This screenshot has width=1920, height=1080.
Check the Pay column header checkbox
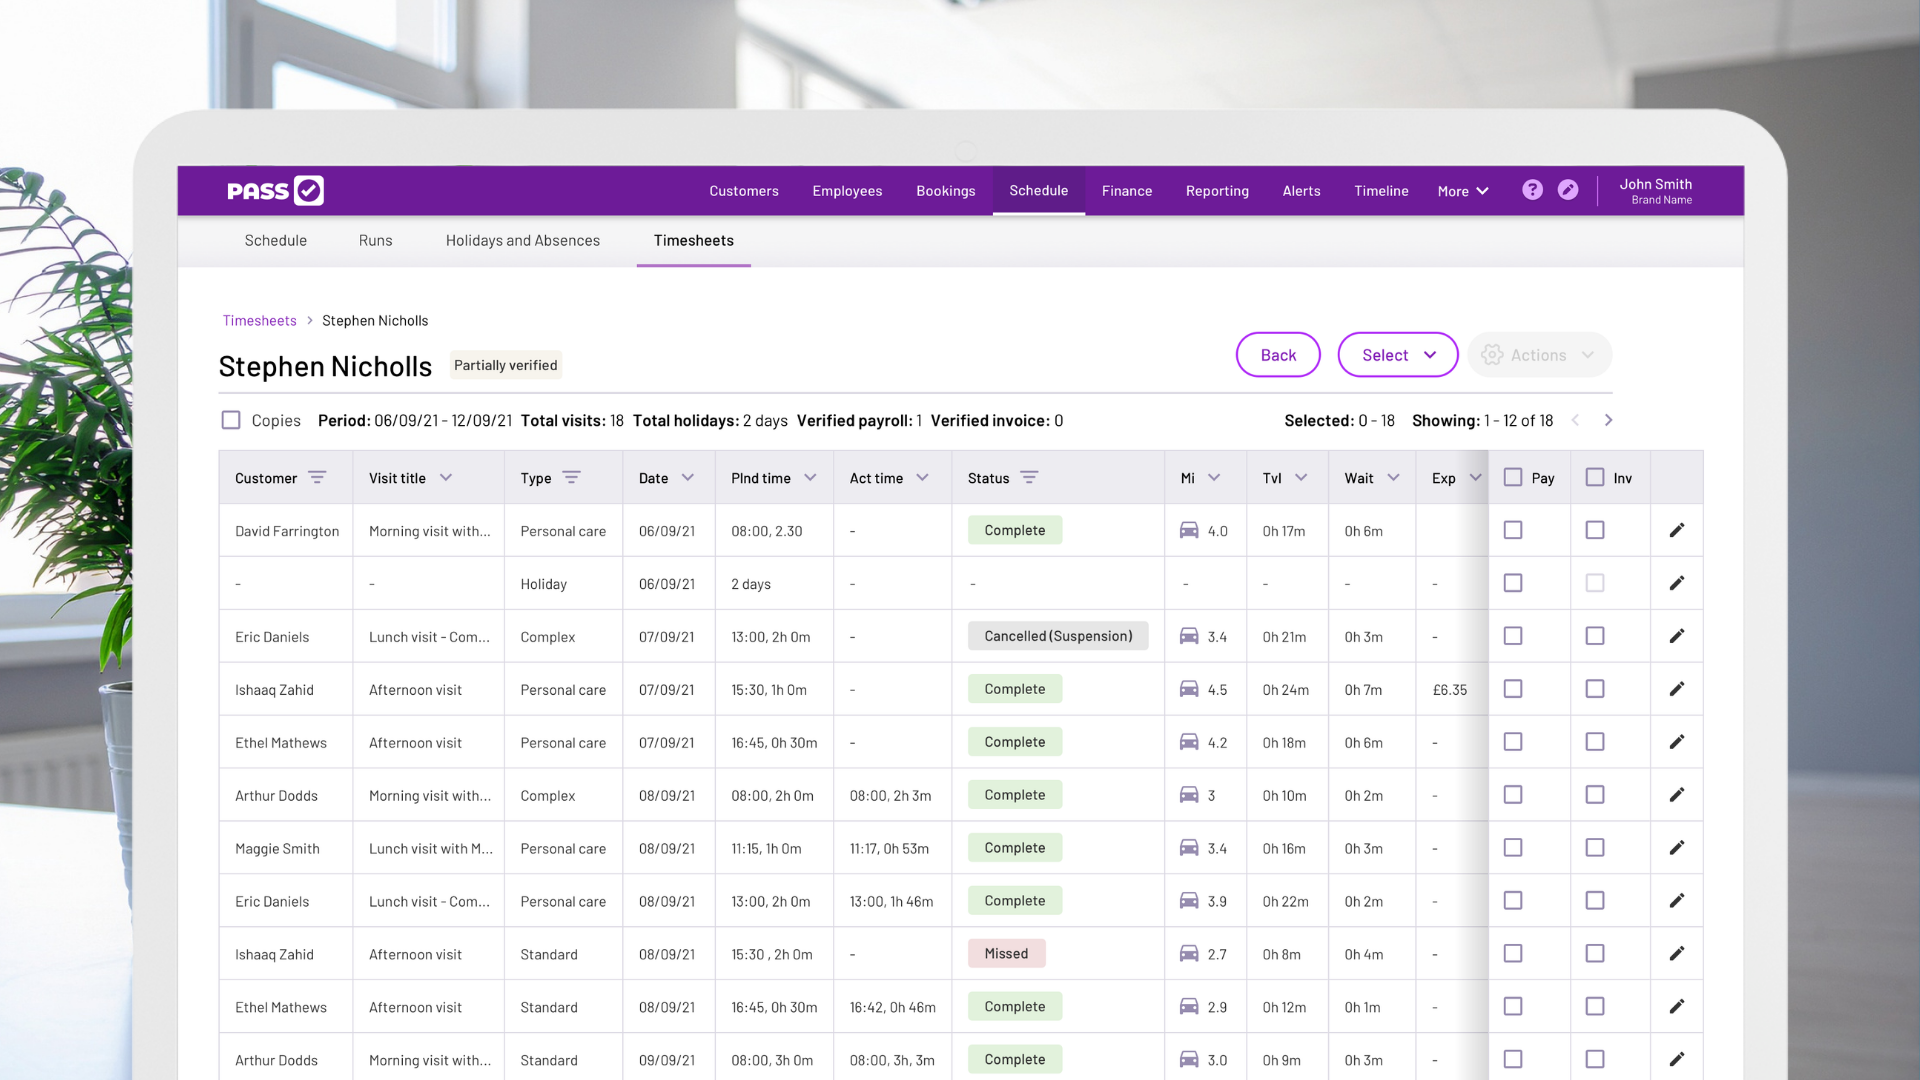[1513, 478]
